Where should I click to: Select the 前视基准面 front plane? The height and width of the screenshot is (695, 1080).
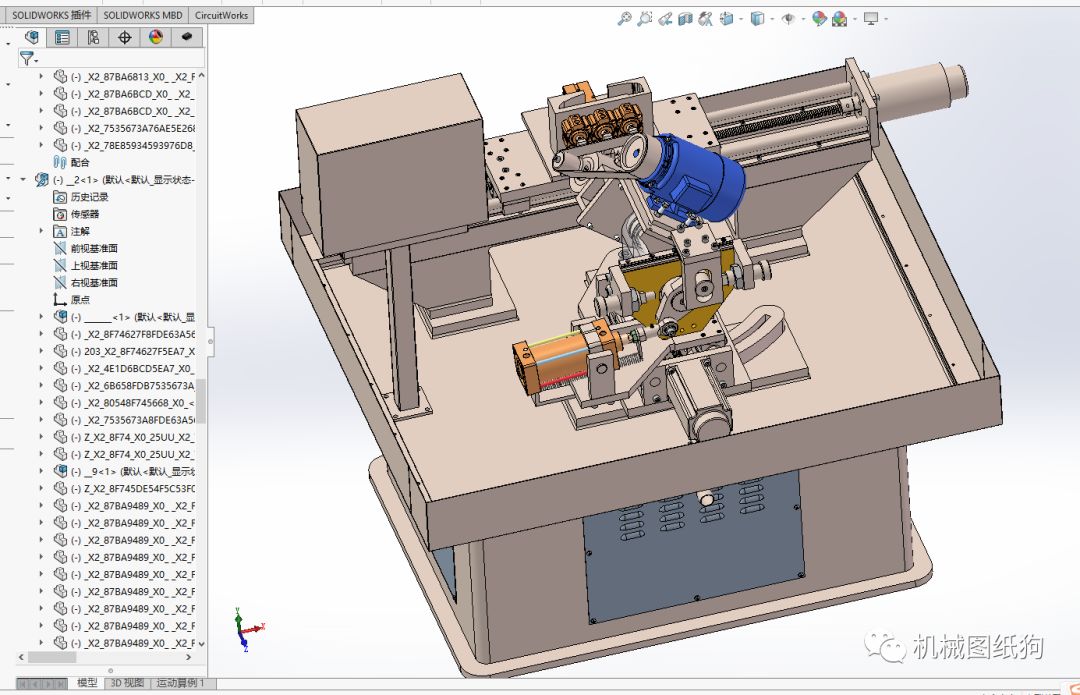point(94,248)
